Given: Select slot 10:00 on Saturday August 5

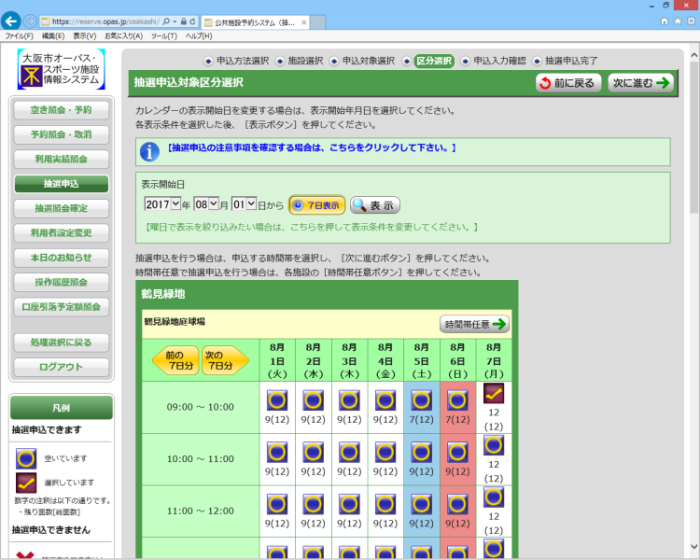Looking at the screenshot, I should tap(421, 452).
